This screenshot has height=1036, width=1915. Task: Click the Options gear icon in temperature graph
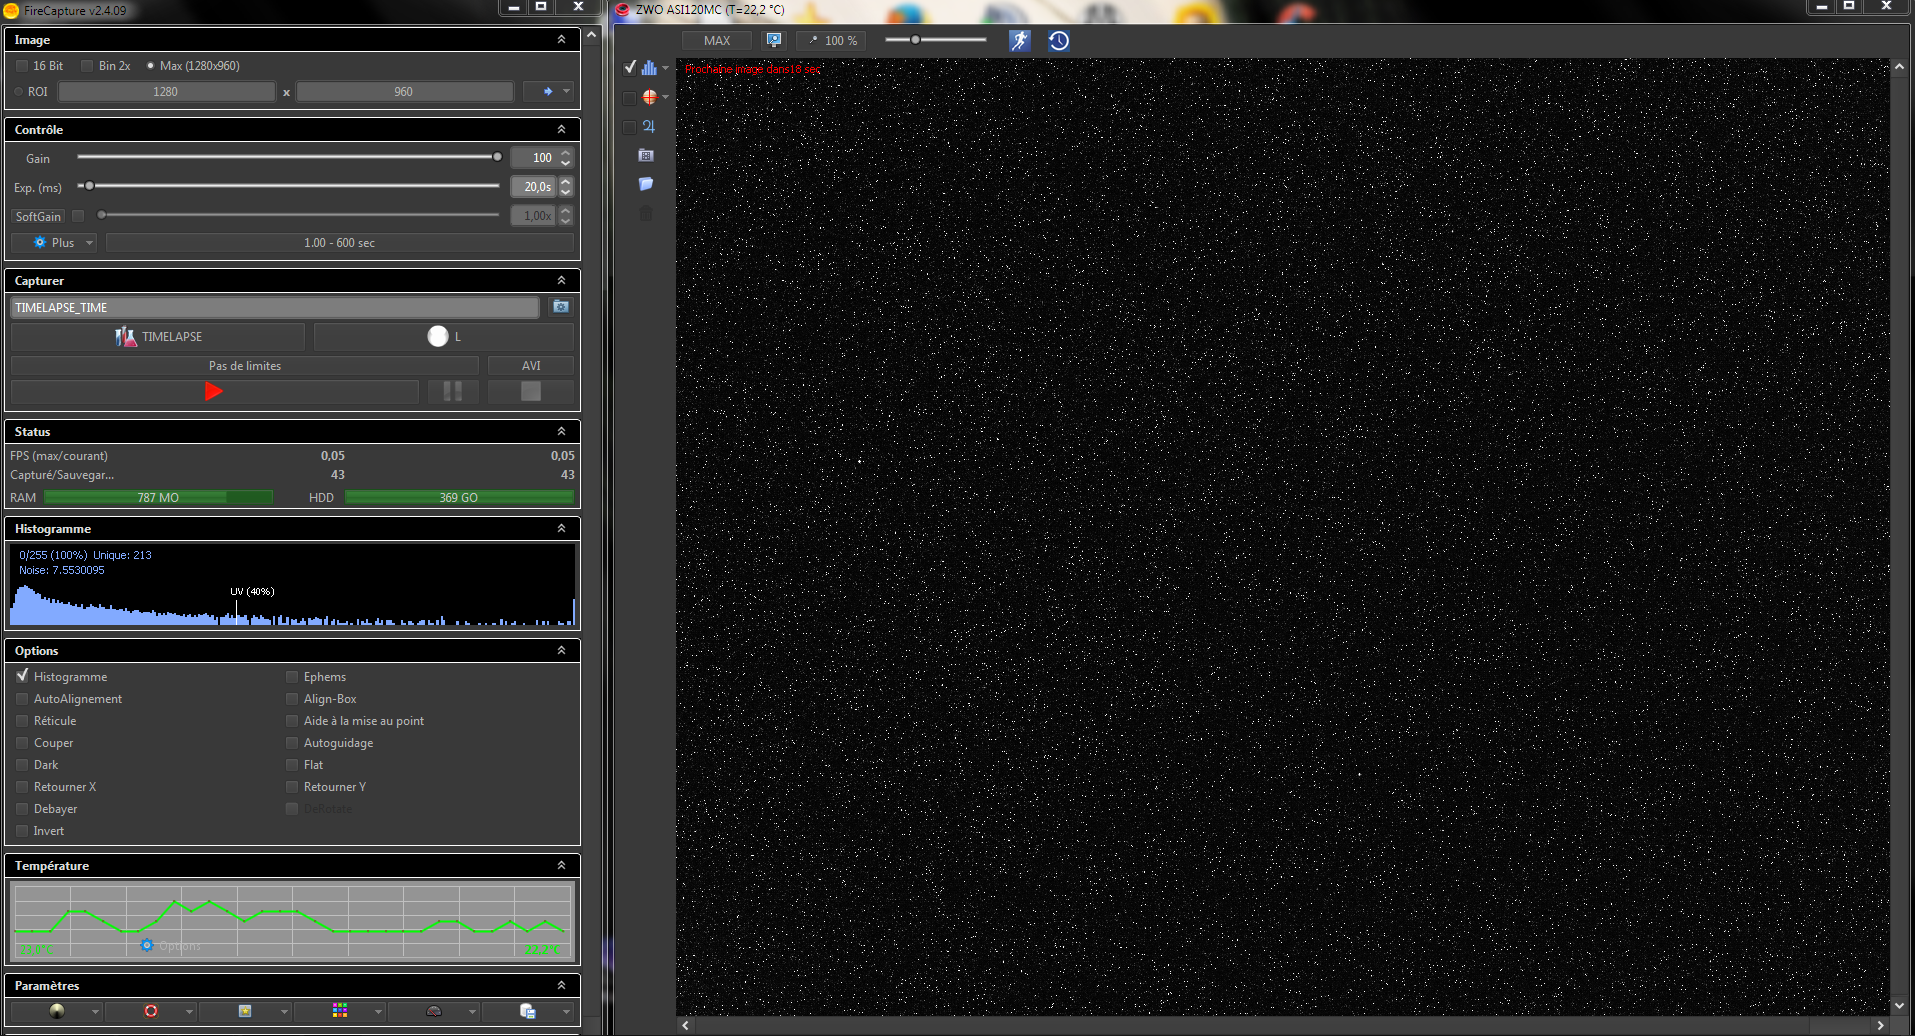click(x=147, y=945)
